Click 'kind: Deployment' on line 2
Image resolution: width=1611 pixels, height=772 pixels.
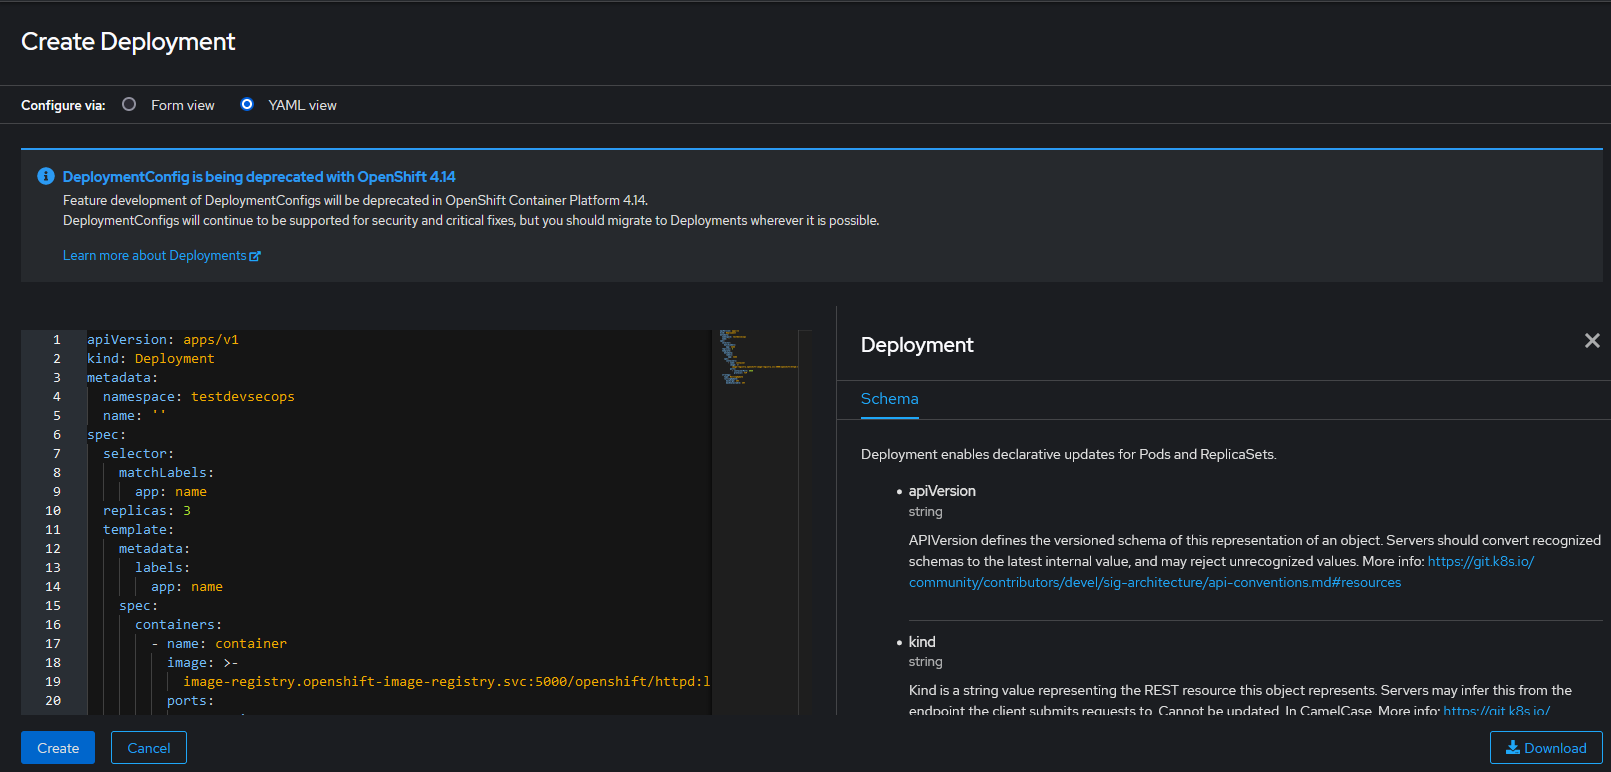pos(150,359)
